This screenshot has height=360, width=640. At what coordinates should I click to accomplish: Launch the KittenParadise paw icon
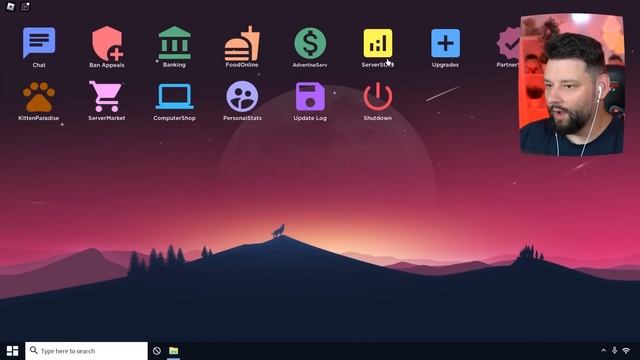pos(39,97)
